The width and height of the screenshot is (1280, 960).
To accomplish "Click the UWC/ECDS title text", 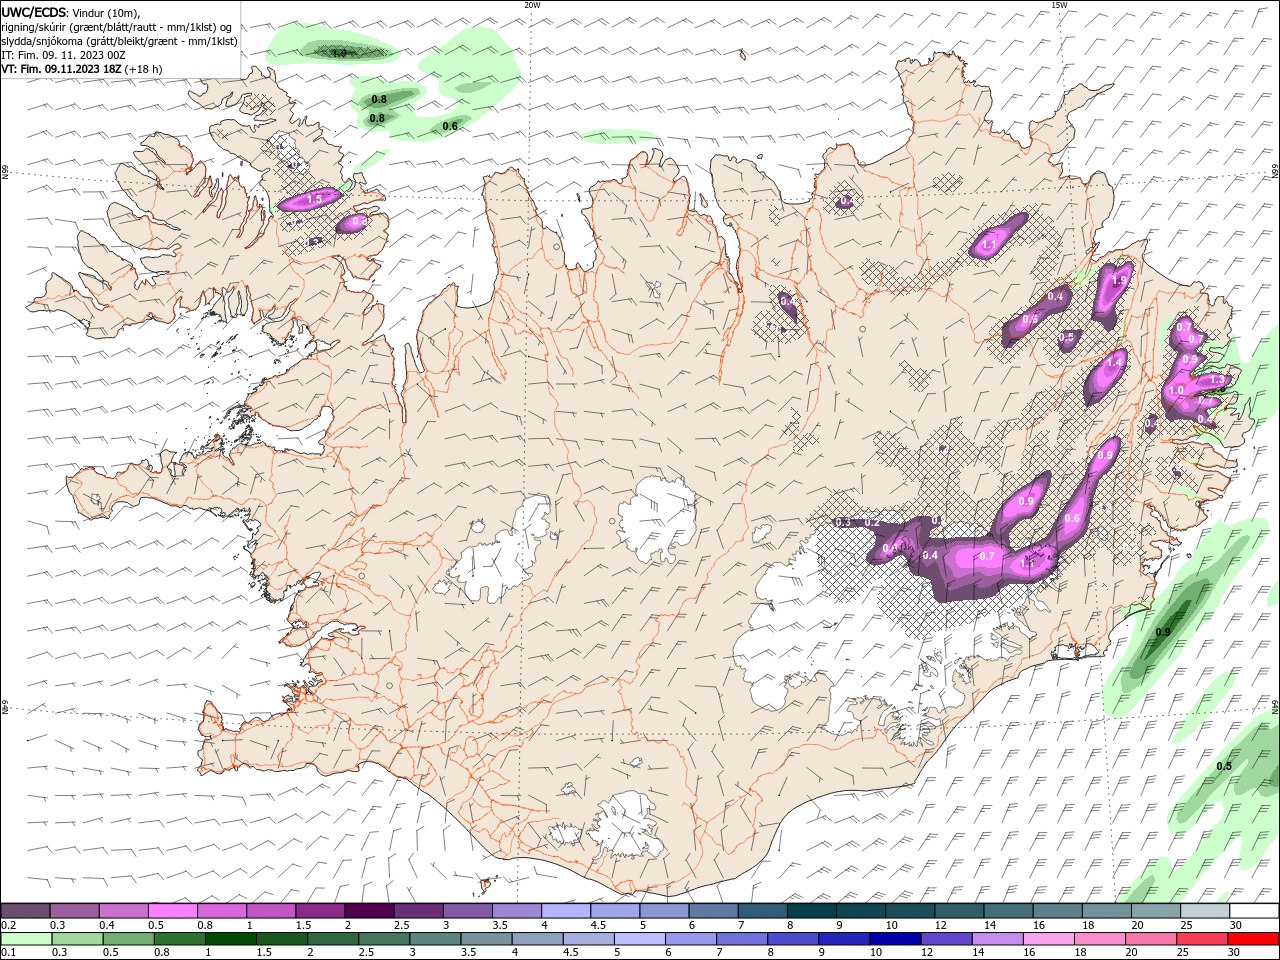I will pyautogui.click(x=35, y=12).
